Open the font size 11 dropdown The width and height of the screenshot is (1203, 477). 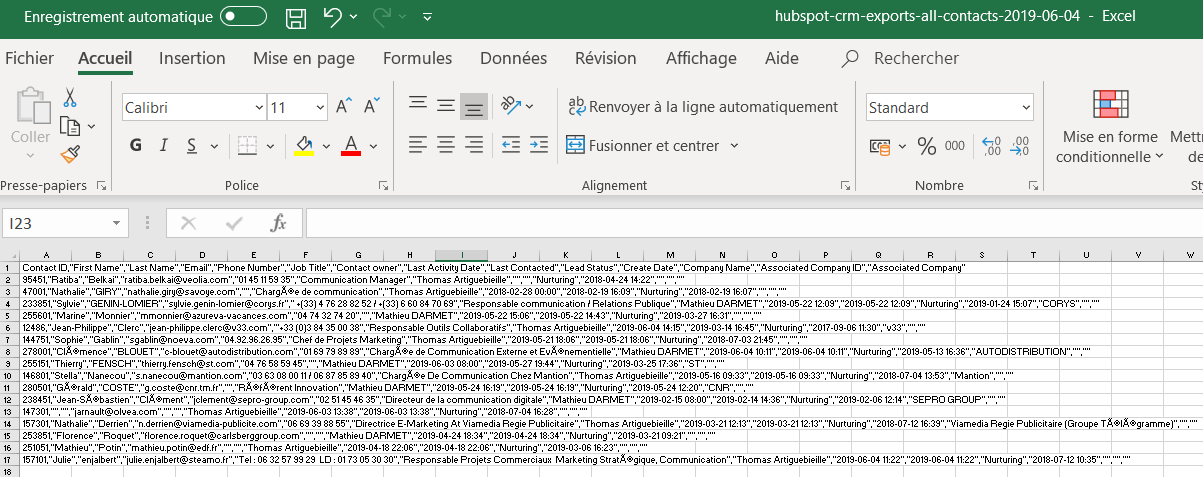[318, 107]
